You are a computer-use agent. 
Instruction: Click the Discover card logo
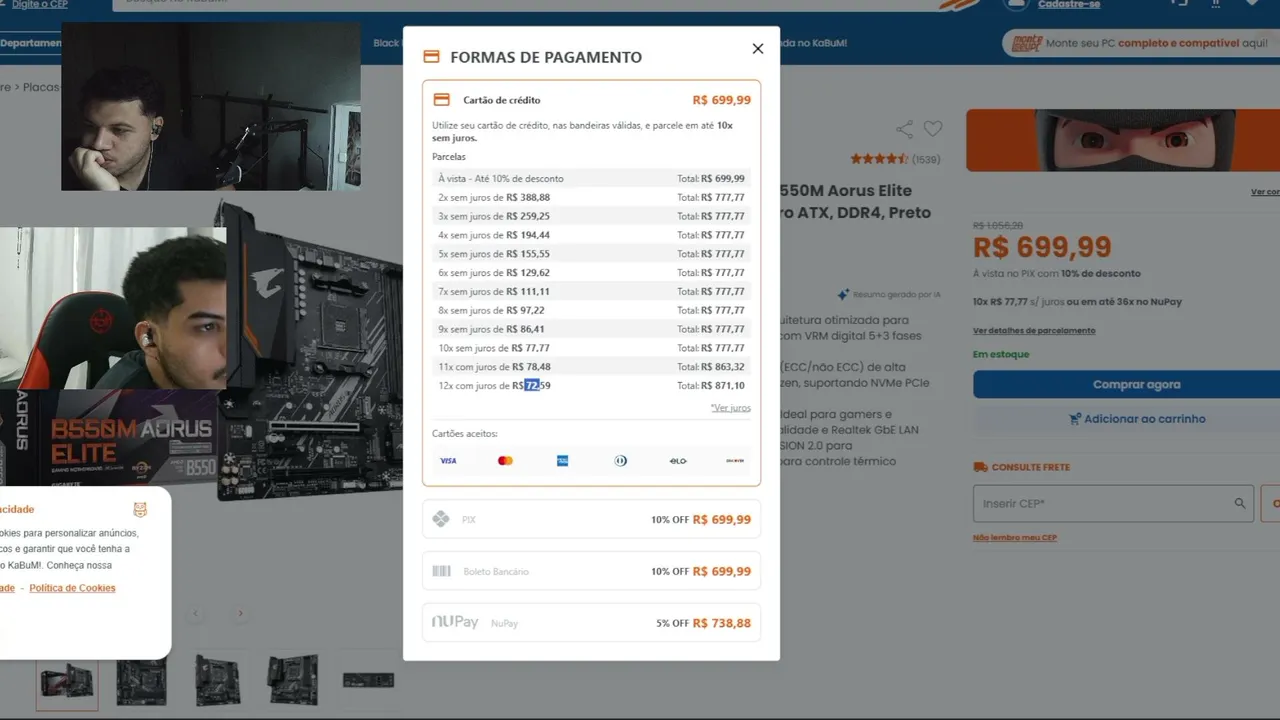click(735, 461)
